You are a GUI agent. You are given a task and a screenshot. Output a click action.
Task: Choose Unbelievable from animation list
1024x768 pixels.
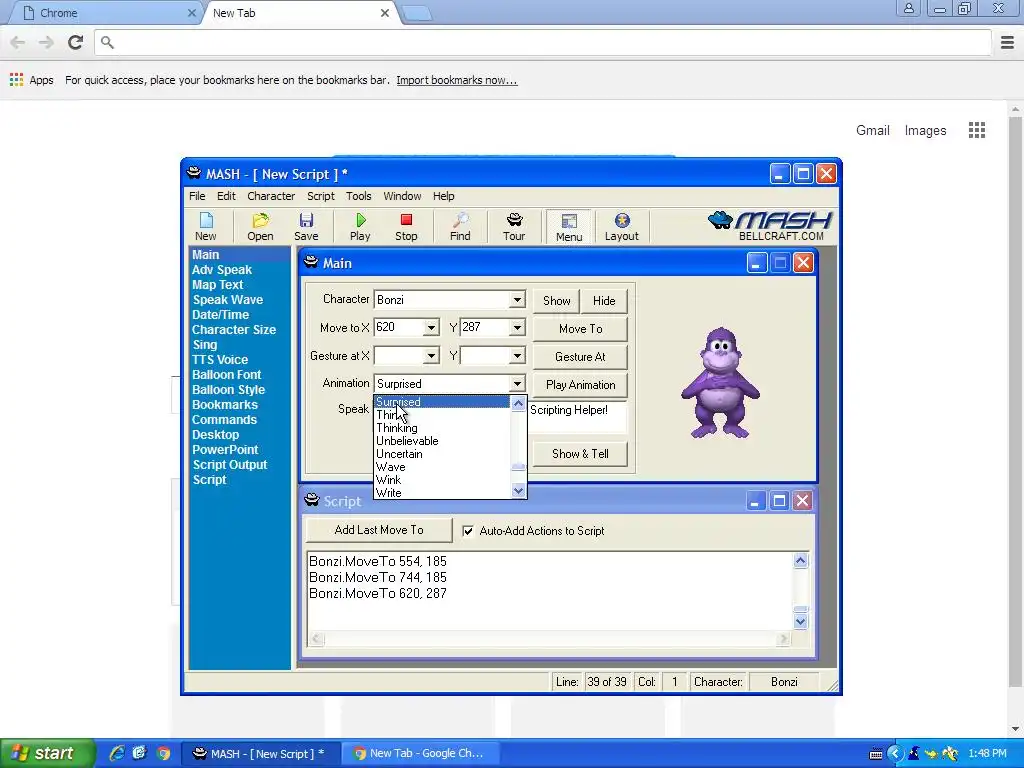point(408,441)
